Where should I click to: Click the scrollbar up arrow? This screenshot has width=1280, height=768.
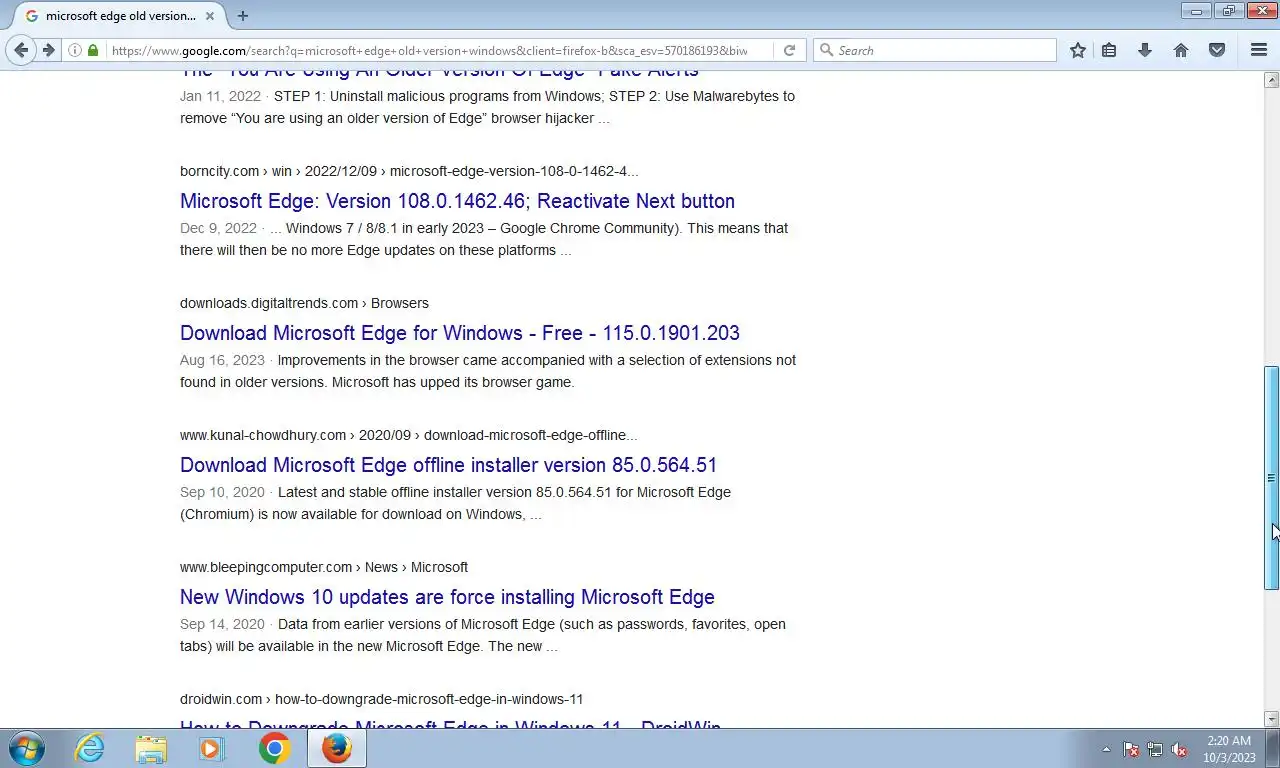click(x=1272, y=80)
